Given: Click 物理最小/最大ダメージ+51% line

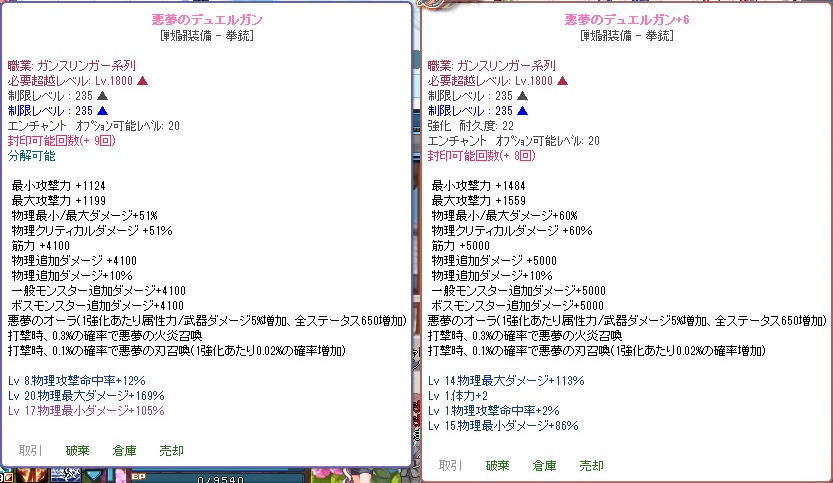Looking at the screenshot, I should pos(84,216).
